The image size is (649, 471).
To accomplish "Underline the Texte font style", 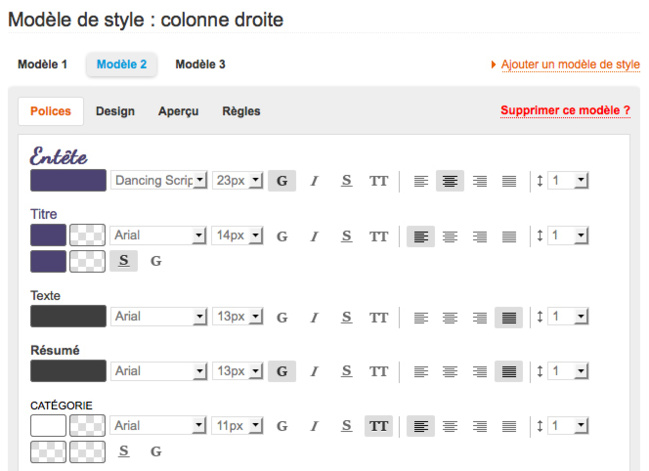I will tap(346, 317).
